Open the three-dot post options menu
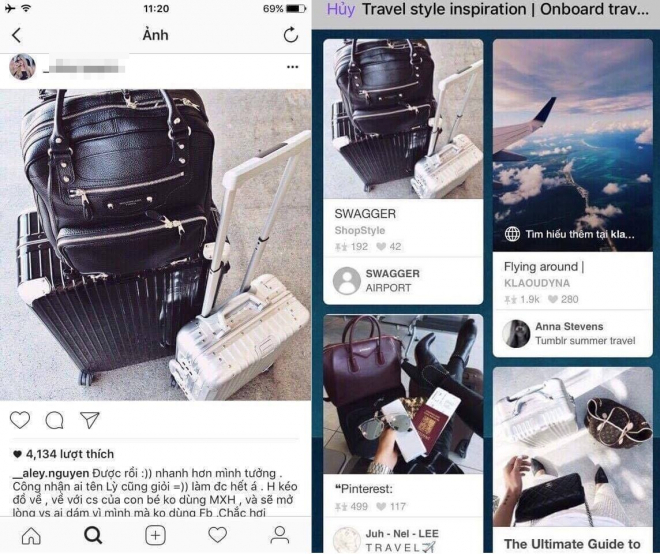The image size is (660, 554). tap(293, 67)
